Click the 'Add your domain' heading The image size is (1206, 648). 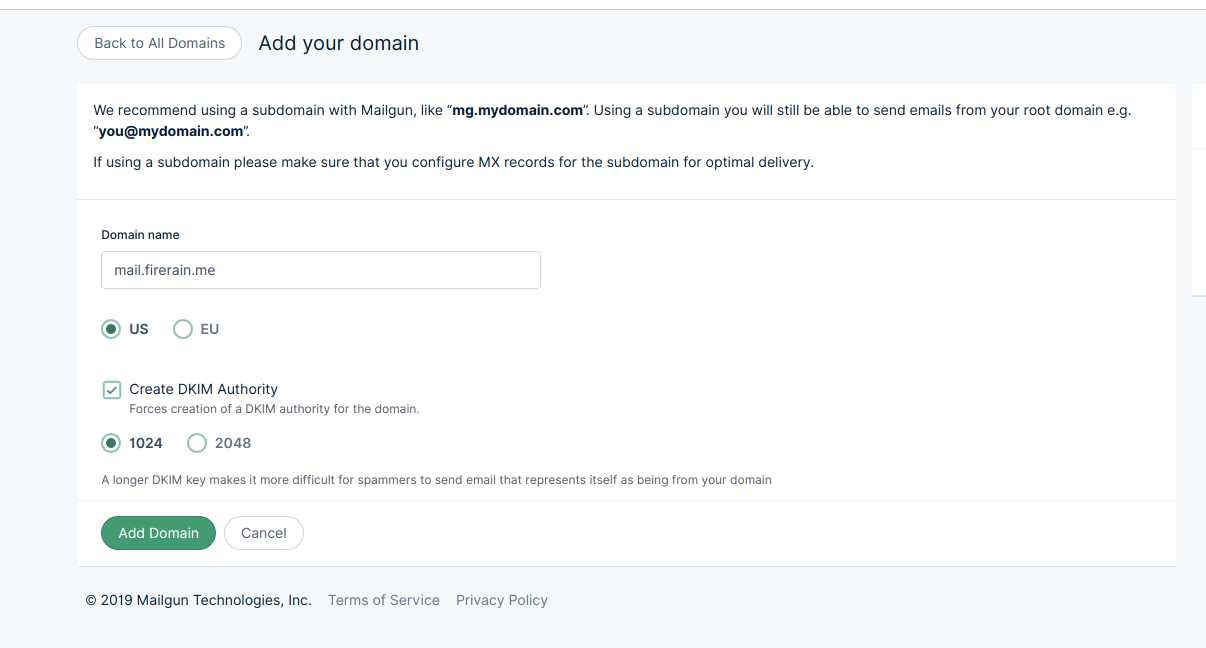[339, 43]
